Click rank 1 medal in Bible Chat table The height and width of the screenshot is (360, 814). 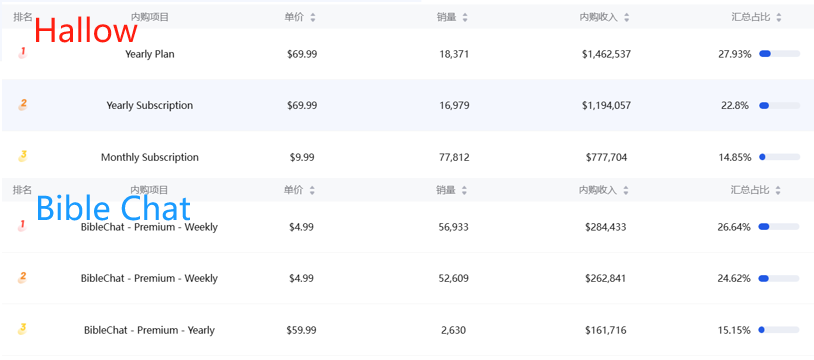click(22, 225)
